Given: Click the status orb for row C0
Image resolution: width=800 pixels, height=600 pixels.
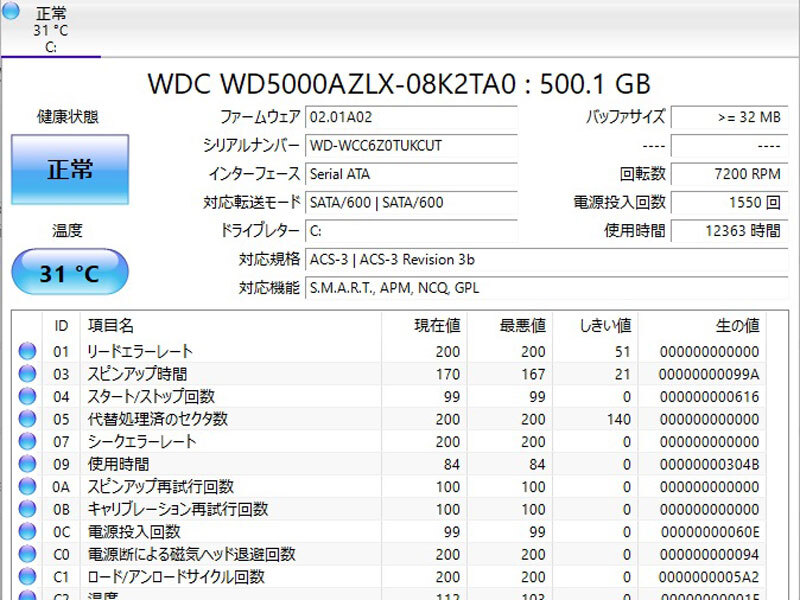Looking at the screenshot, I should pos(27,554).
